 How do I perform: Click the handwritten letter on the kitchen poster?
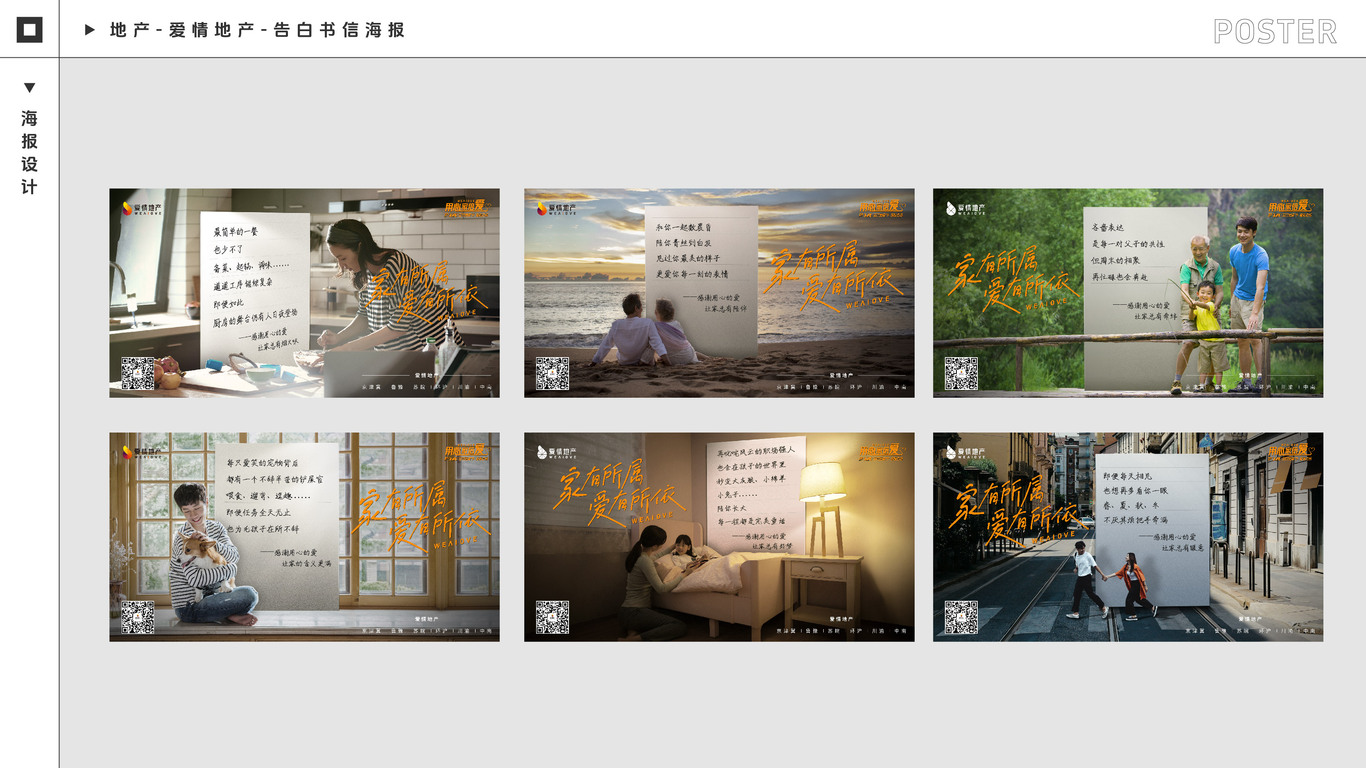coord(255,289)
